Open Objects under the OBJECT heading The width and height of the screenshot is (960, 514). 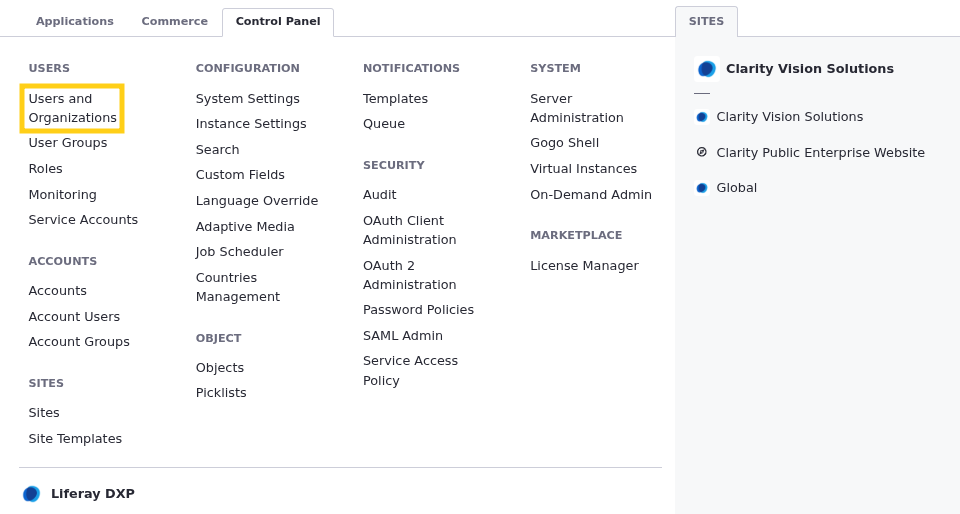220,368
